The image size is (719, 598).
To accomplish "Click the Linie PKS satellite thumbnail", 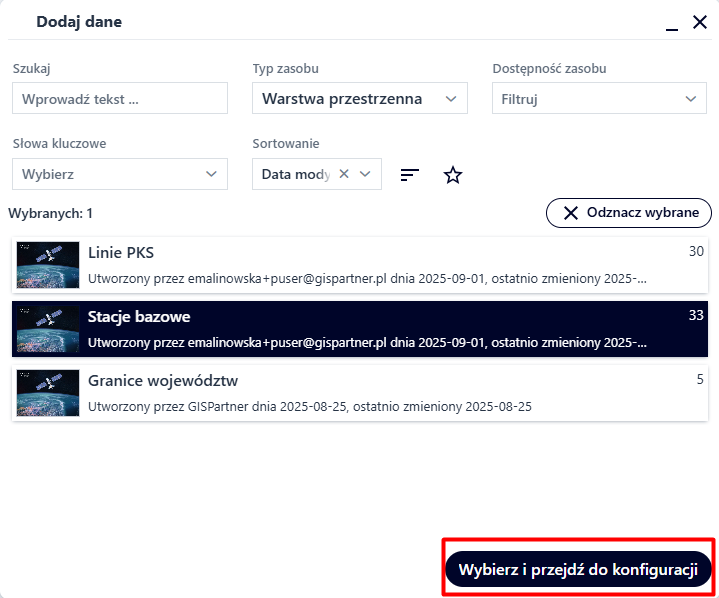I will (x=48, y=265).
